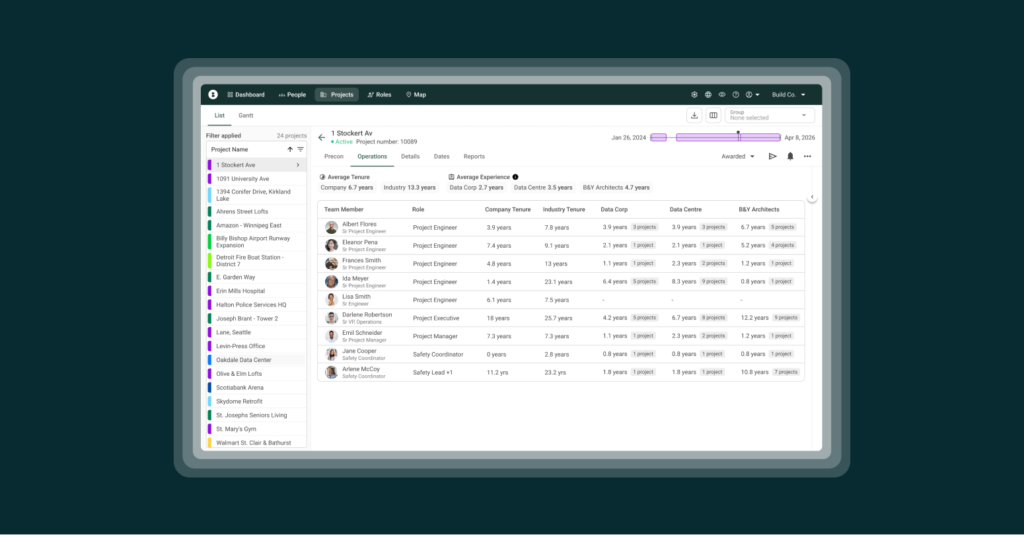The image size is (1024, 535).
Task: Open the Group None selected dropdown
Action: point(769,116)
